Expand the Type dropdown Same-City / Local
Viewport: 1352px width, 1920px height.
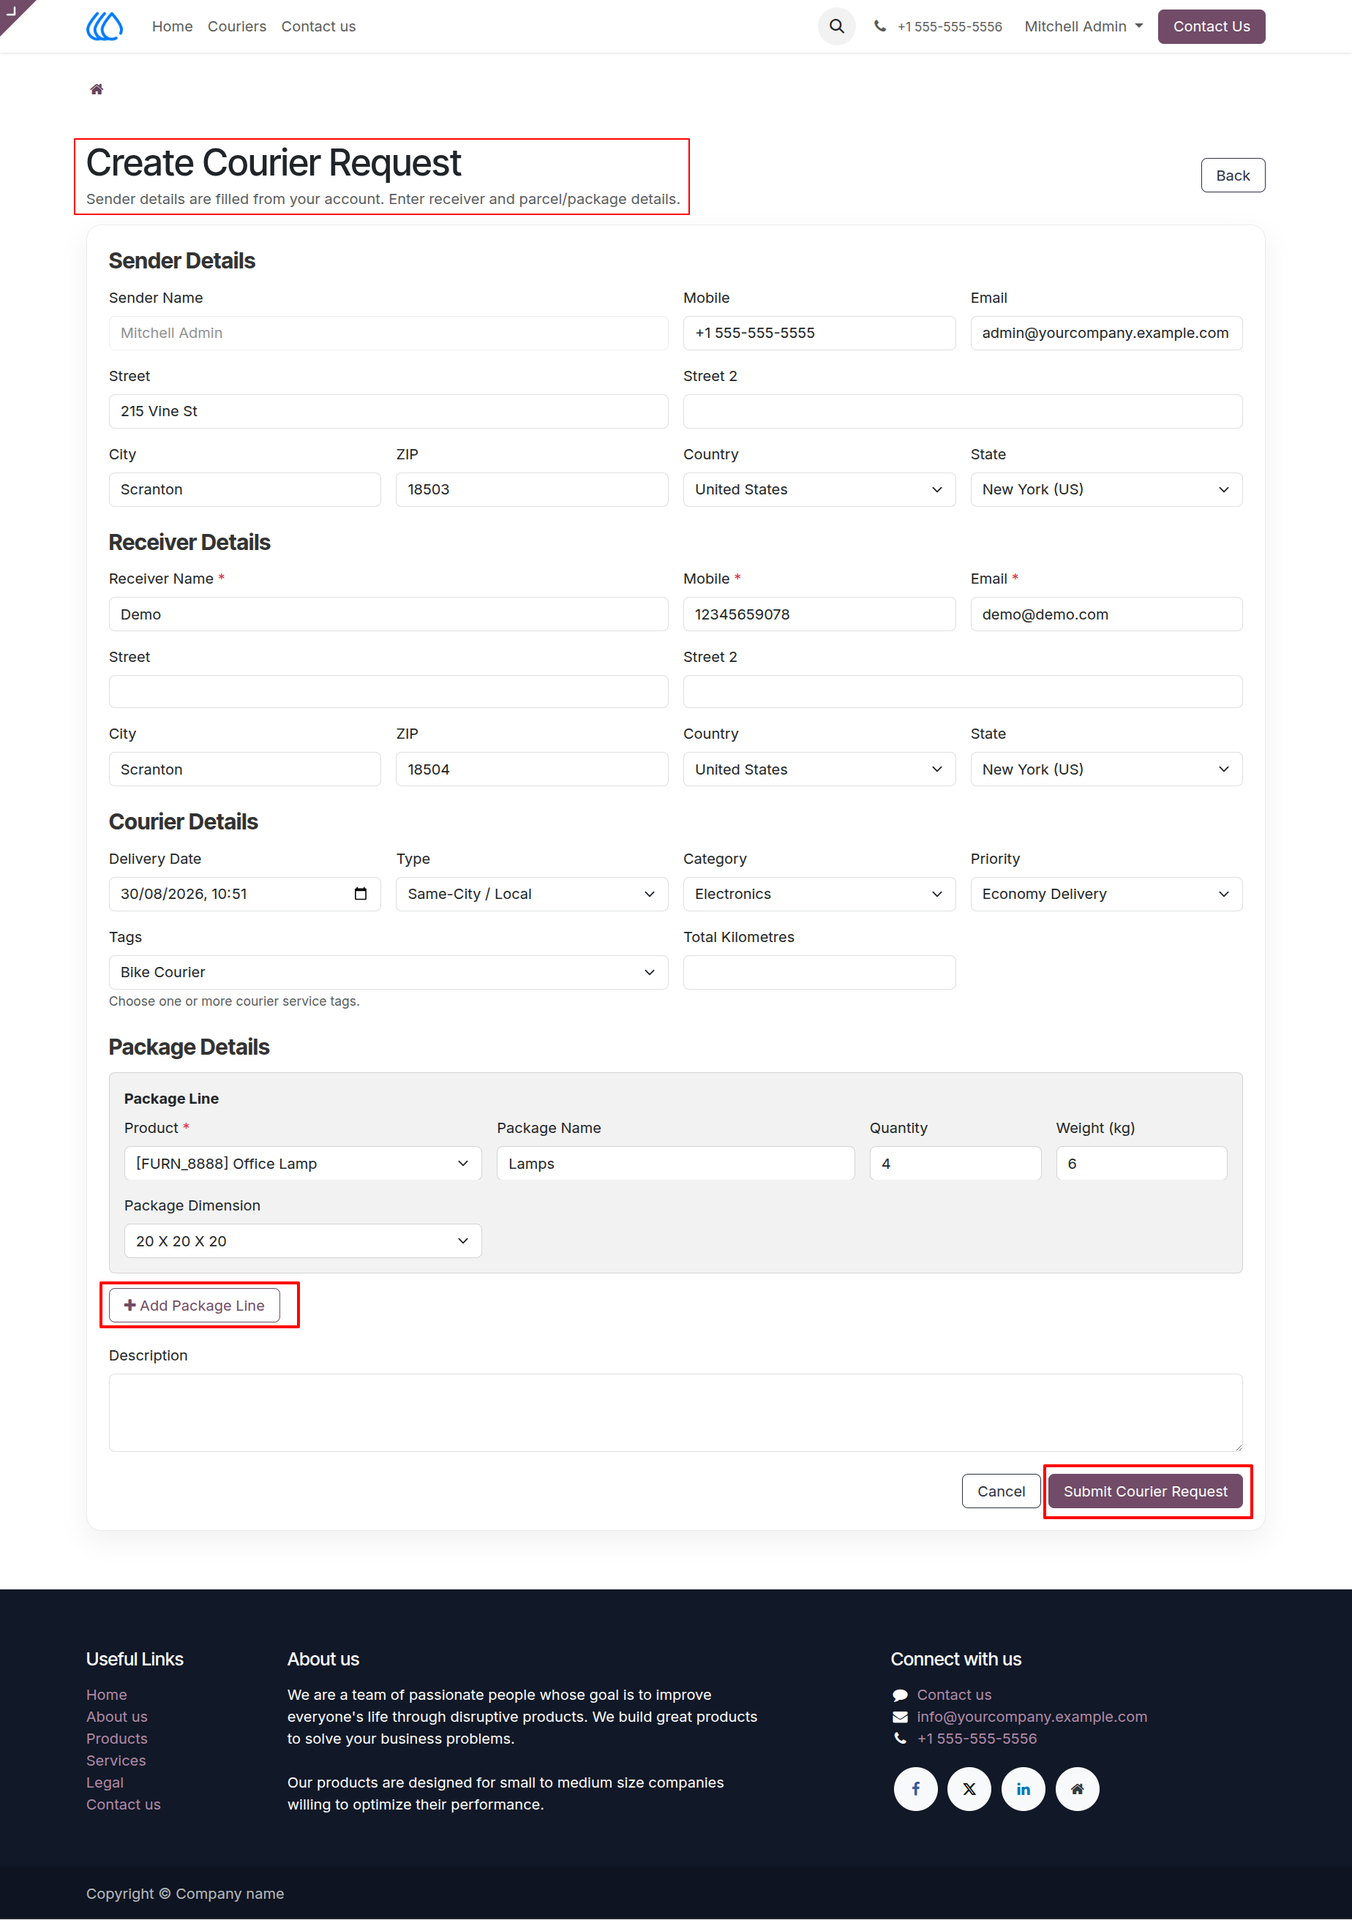[x=532, y=894]
